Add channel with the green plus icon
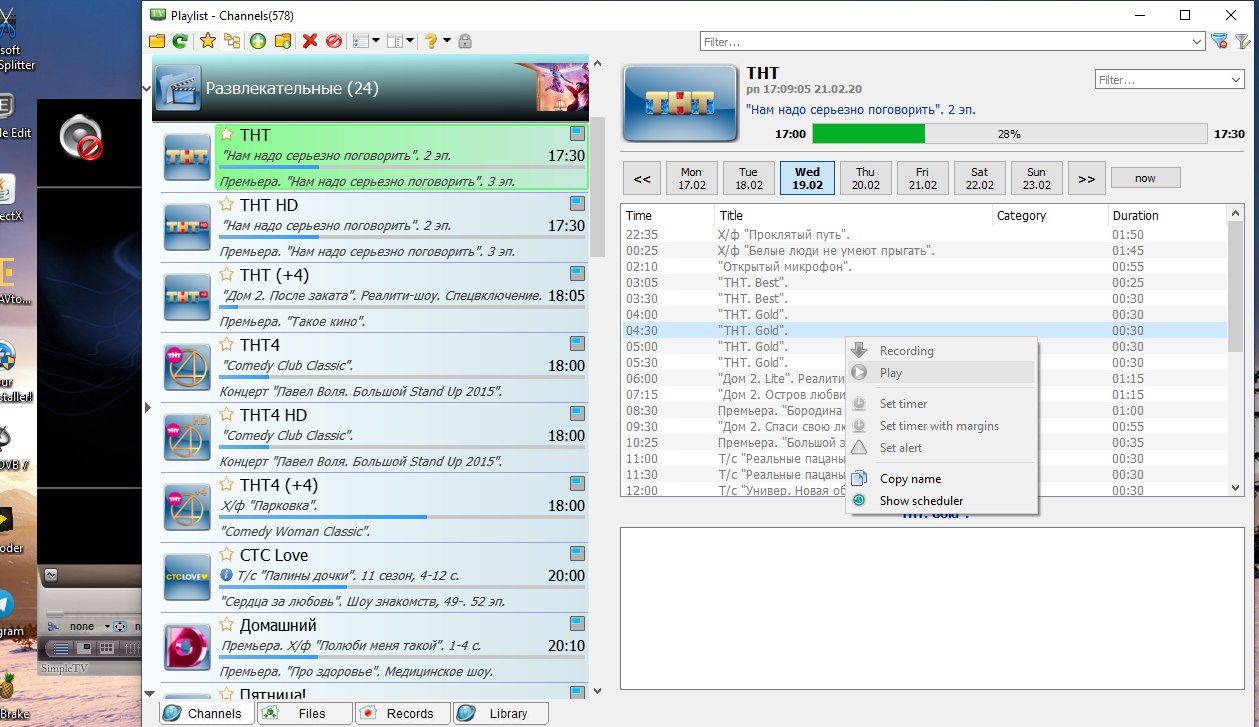 pyautogui.click(x=258, y=41)
